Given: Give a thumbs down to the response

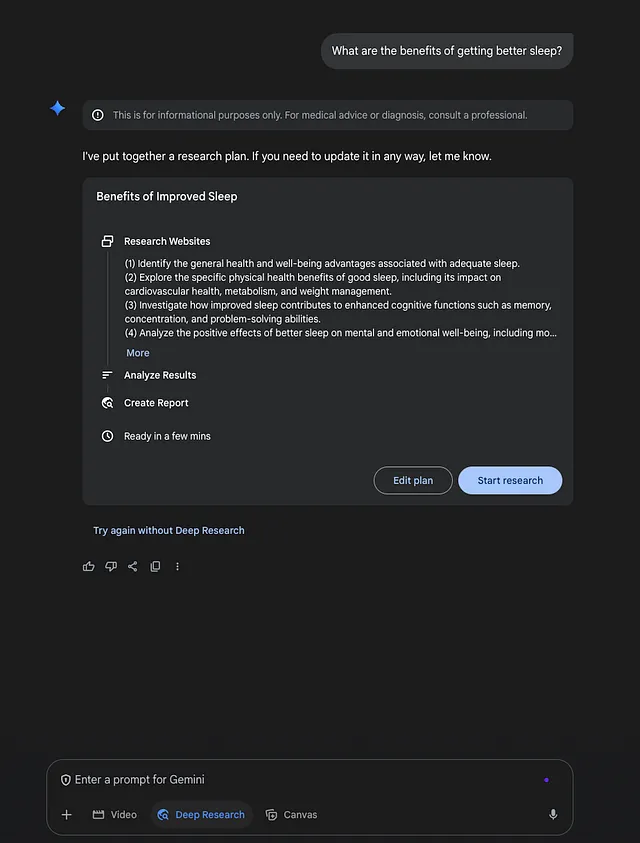Looking at the screenshot, I should pos(111,566).
